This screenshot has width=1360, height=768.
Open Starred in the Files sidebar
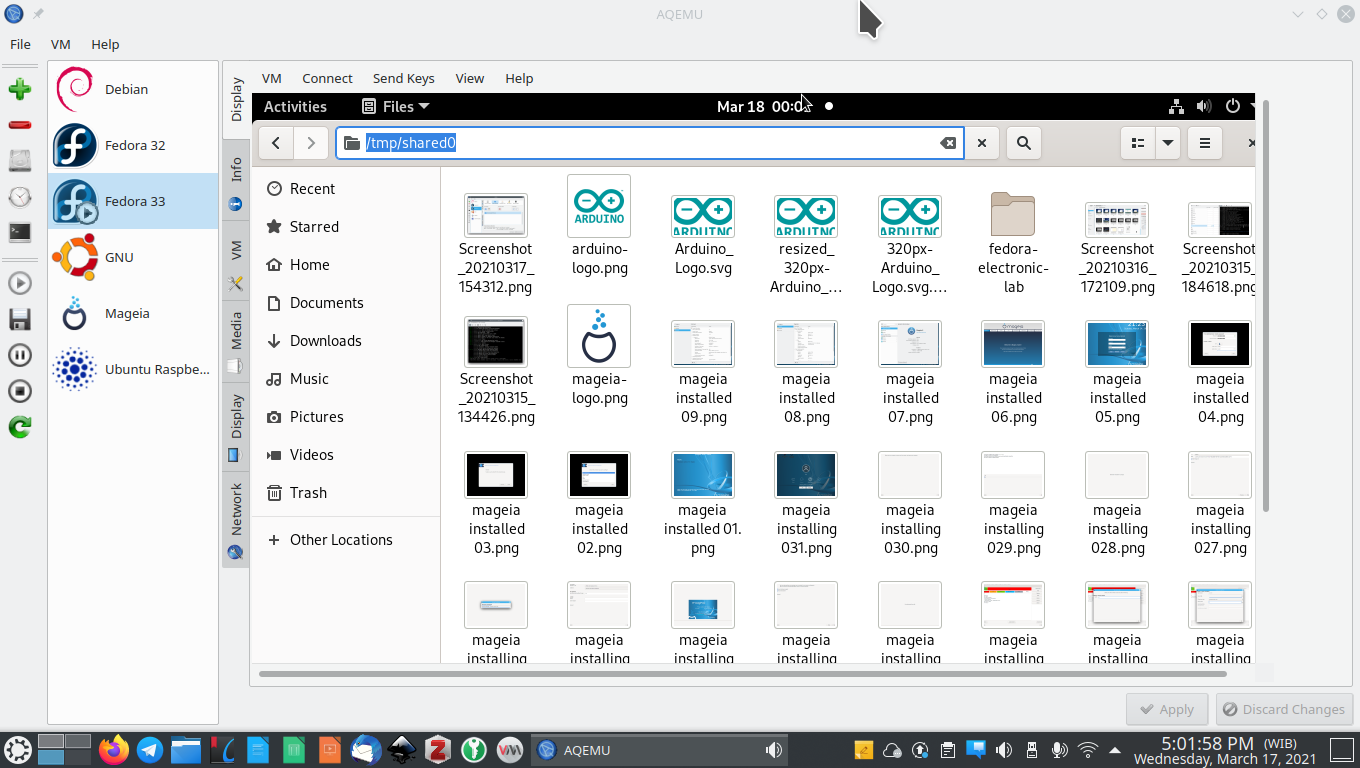(x=346, y=227)
